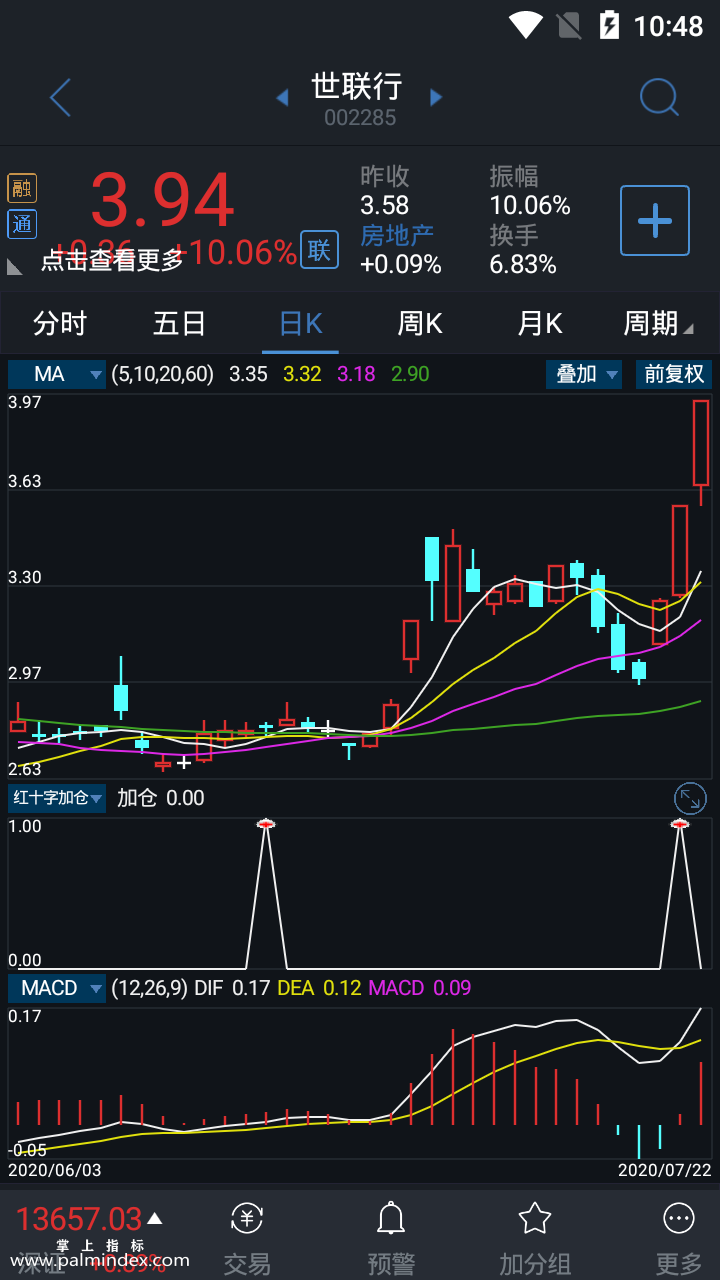The image size is (720, 1280).
Task: Go back with the left chevron arrow
Action: (60, 98)
